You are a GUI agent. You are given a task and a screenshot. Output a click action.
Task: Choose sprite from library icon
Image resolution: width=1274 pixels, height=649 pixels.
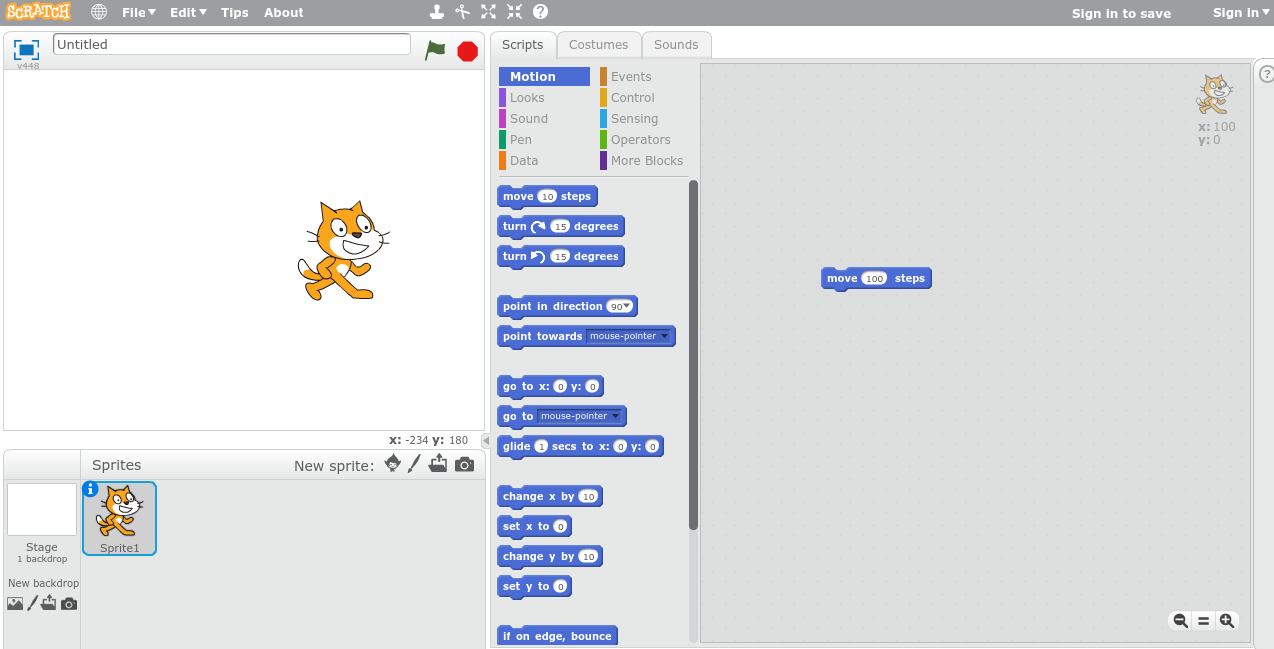coord(392,464)
